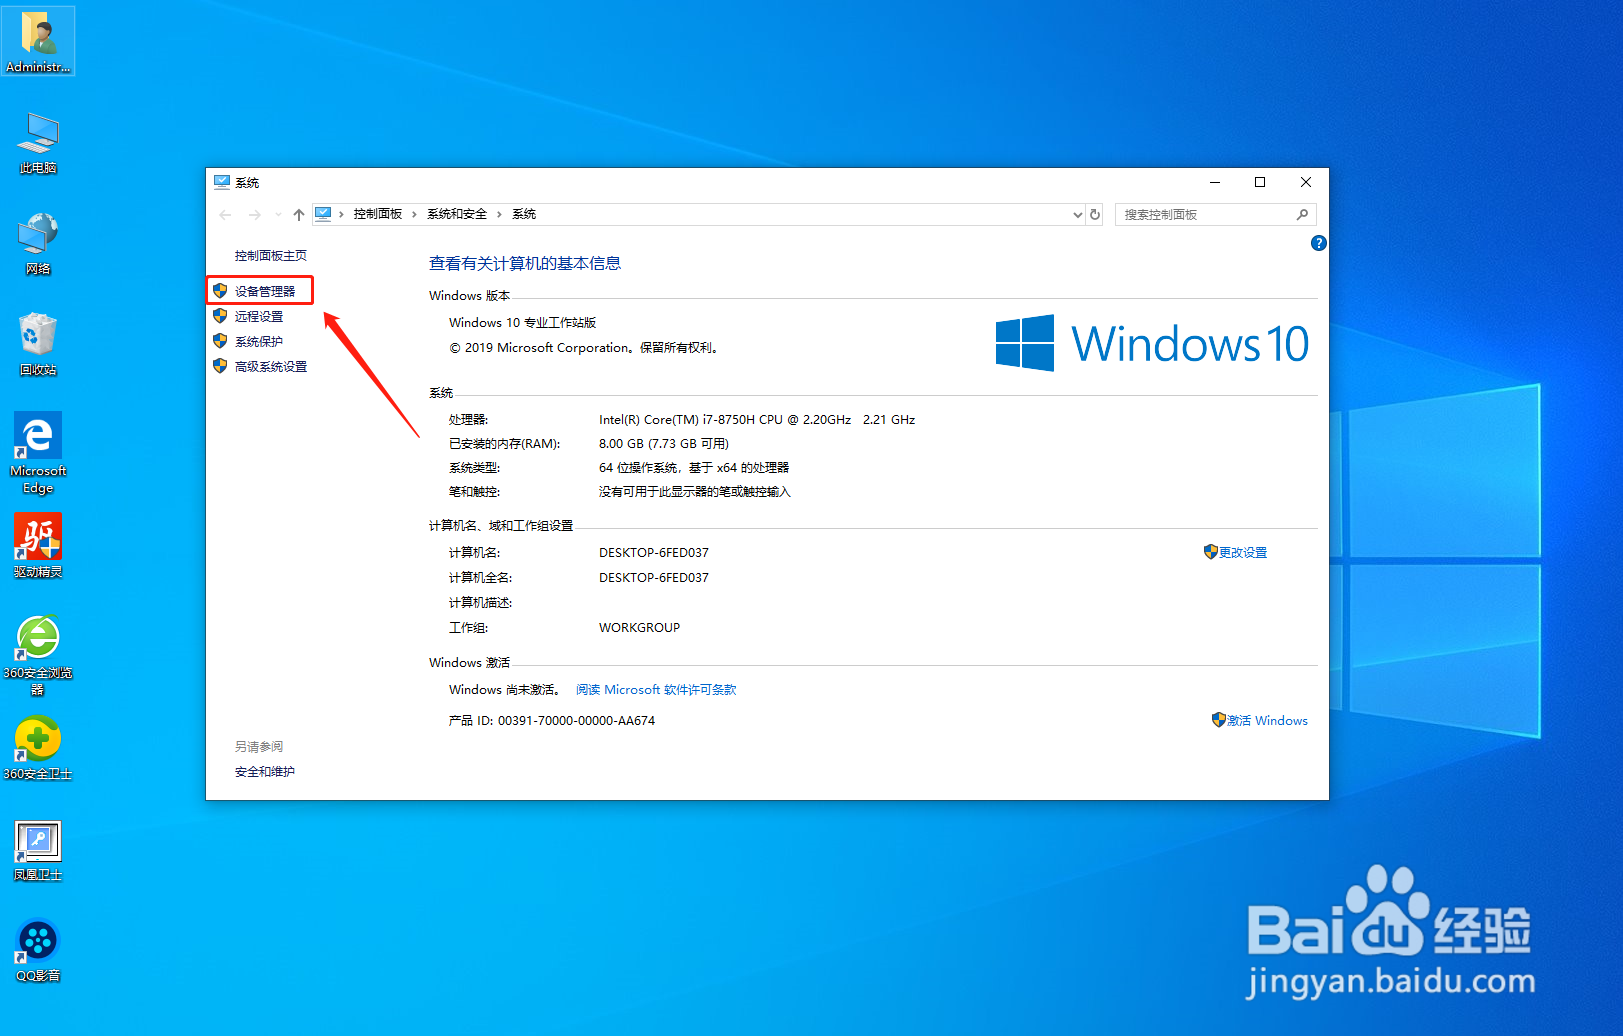Select DESKTOP-6FED037 next to 计算机全名

pos(654,578)
